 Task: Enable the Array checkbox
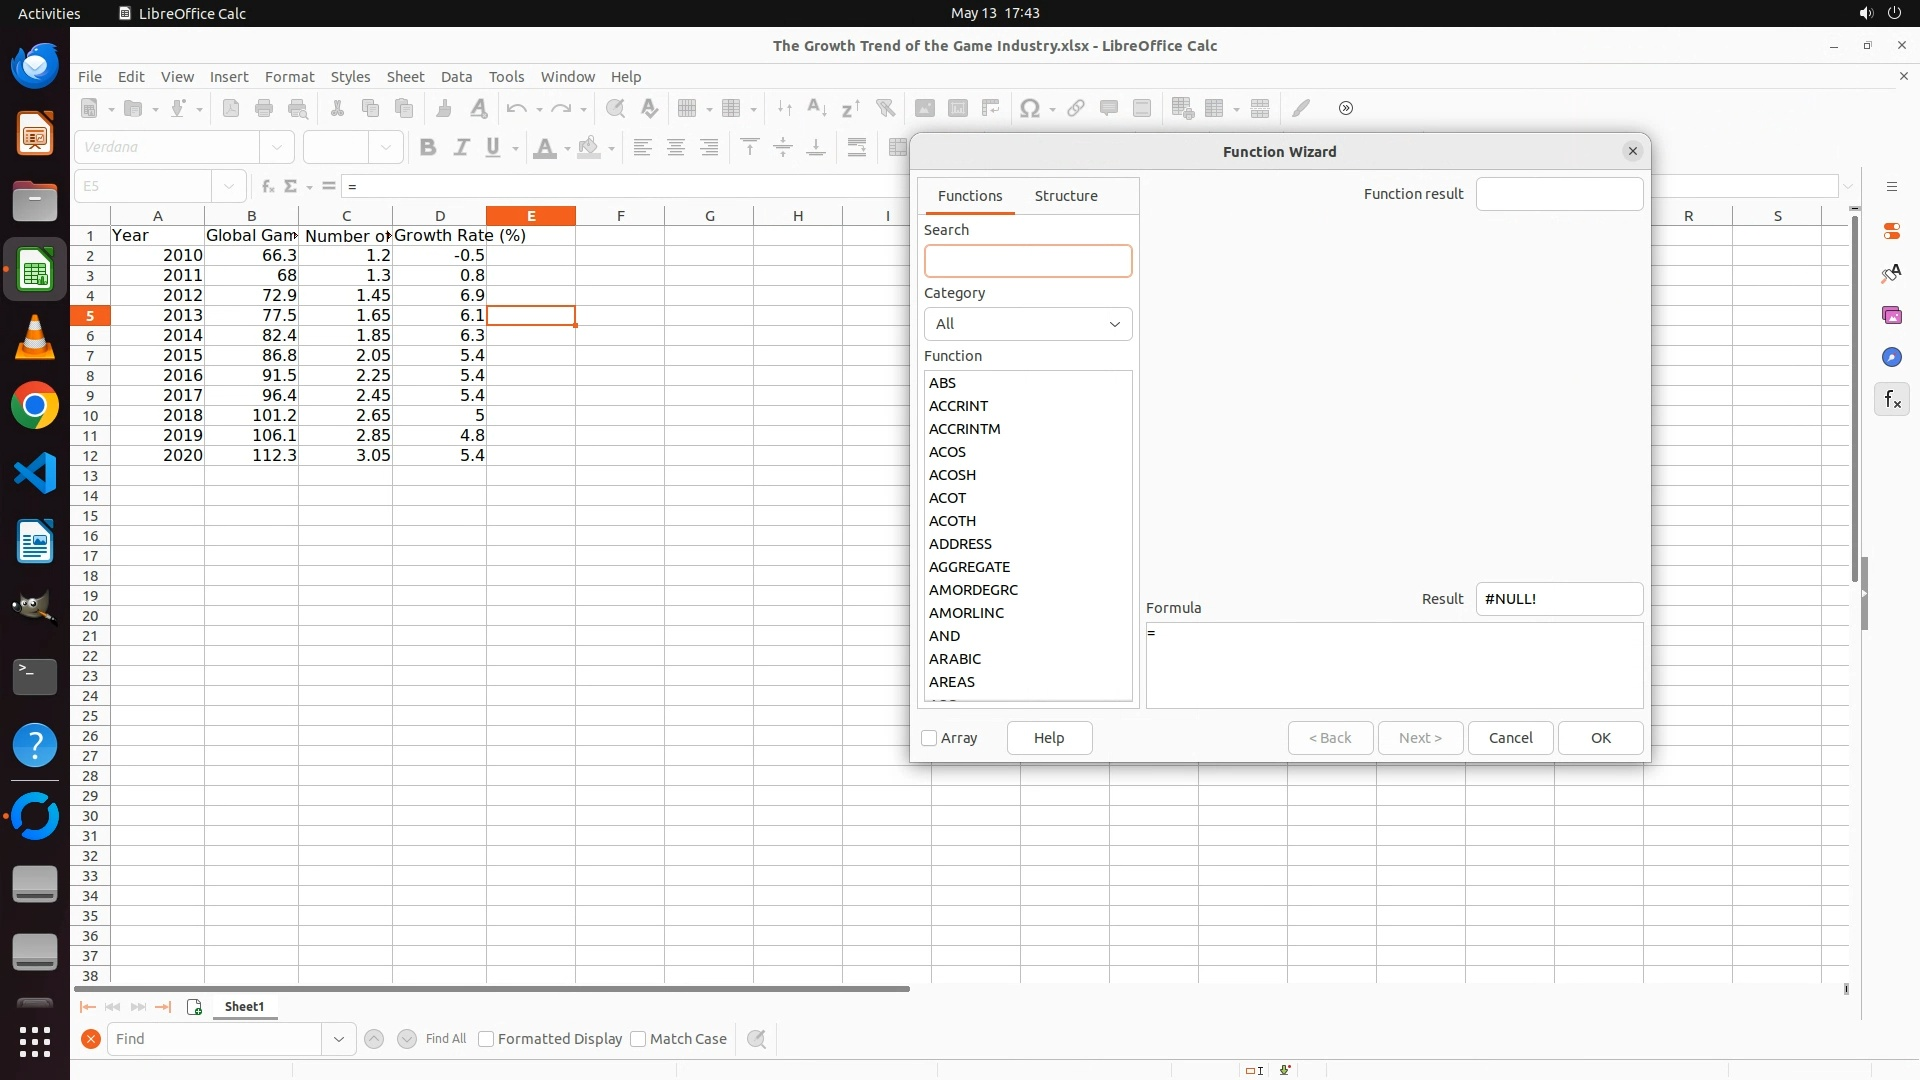[x=929, y=738]
